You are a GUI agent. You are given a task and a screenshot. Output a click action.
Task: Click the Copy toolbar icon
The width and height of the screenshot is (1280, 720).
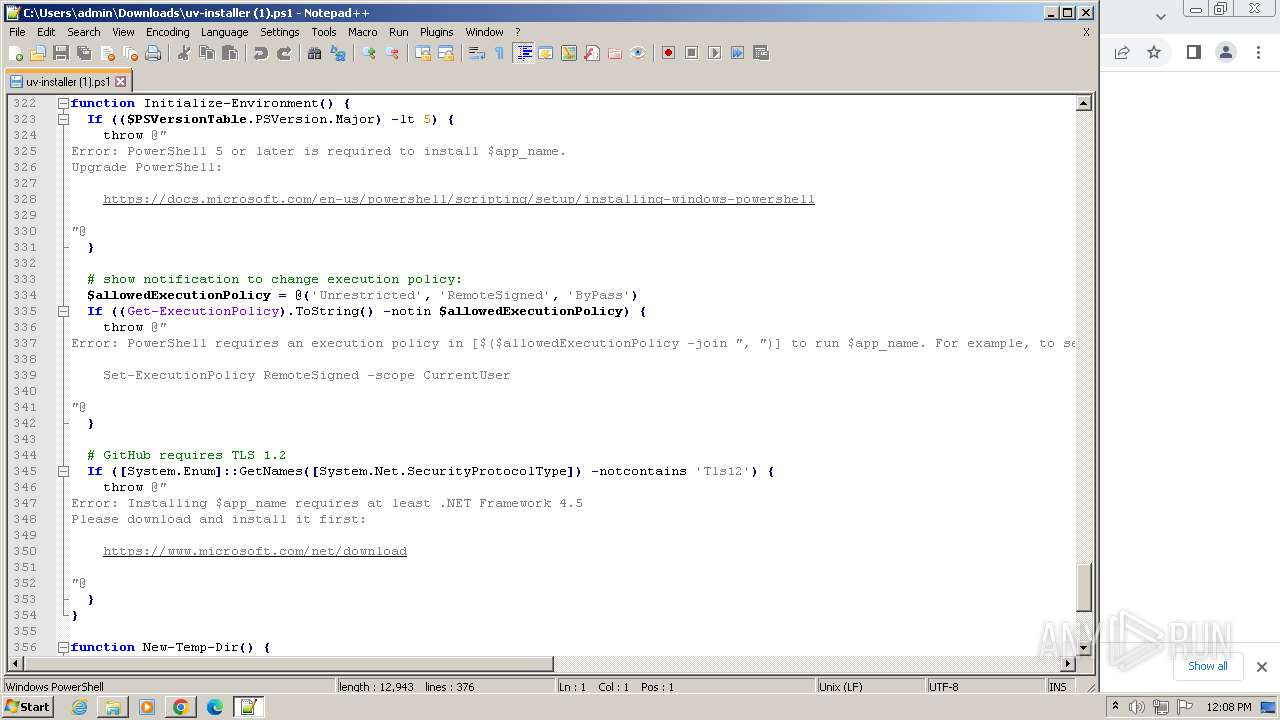click(207, 53)
